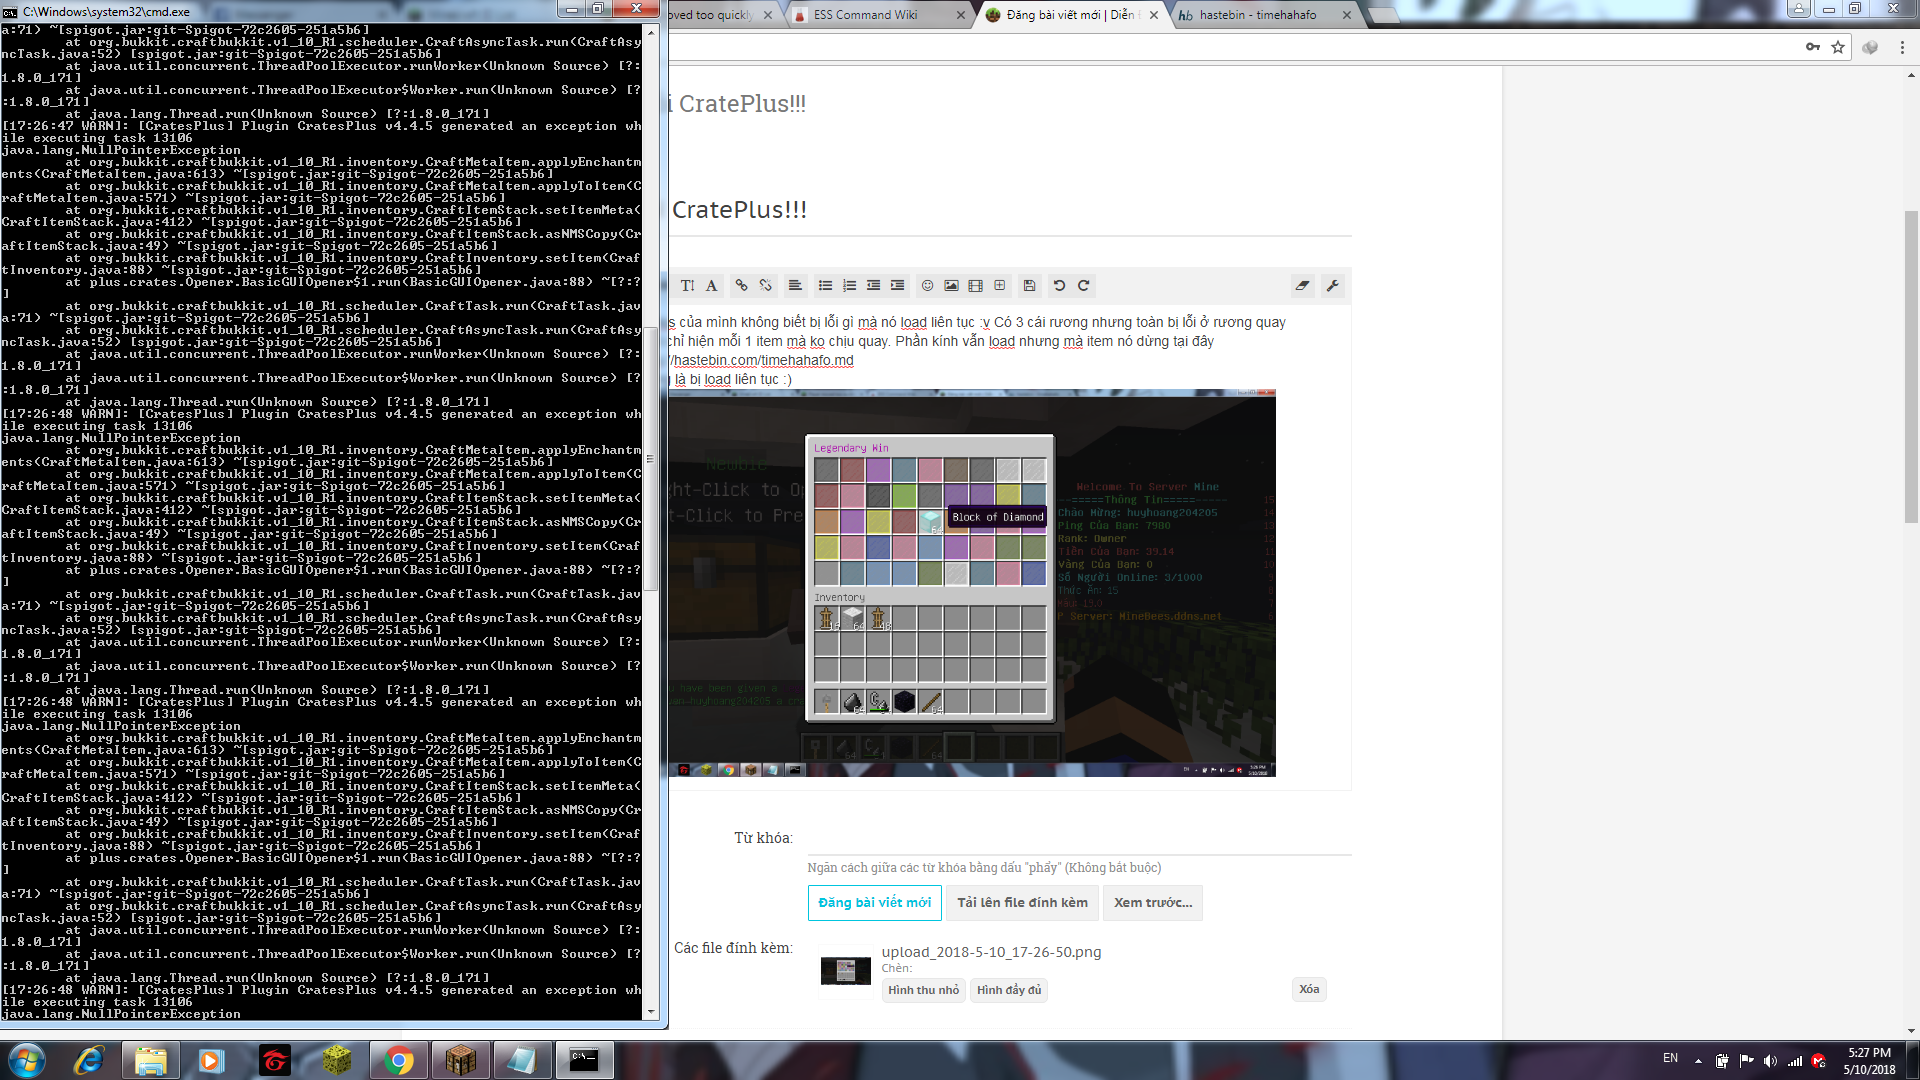Insert a smiley emoticon

[x=927, y=286]
